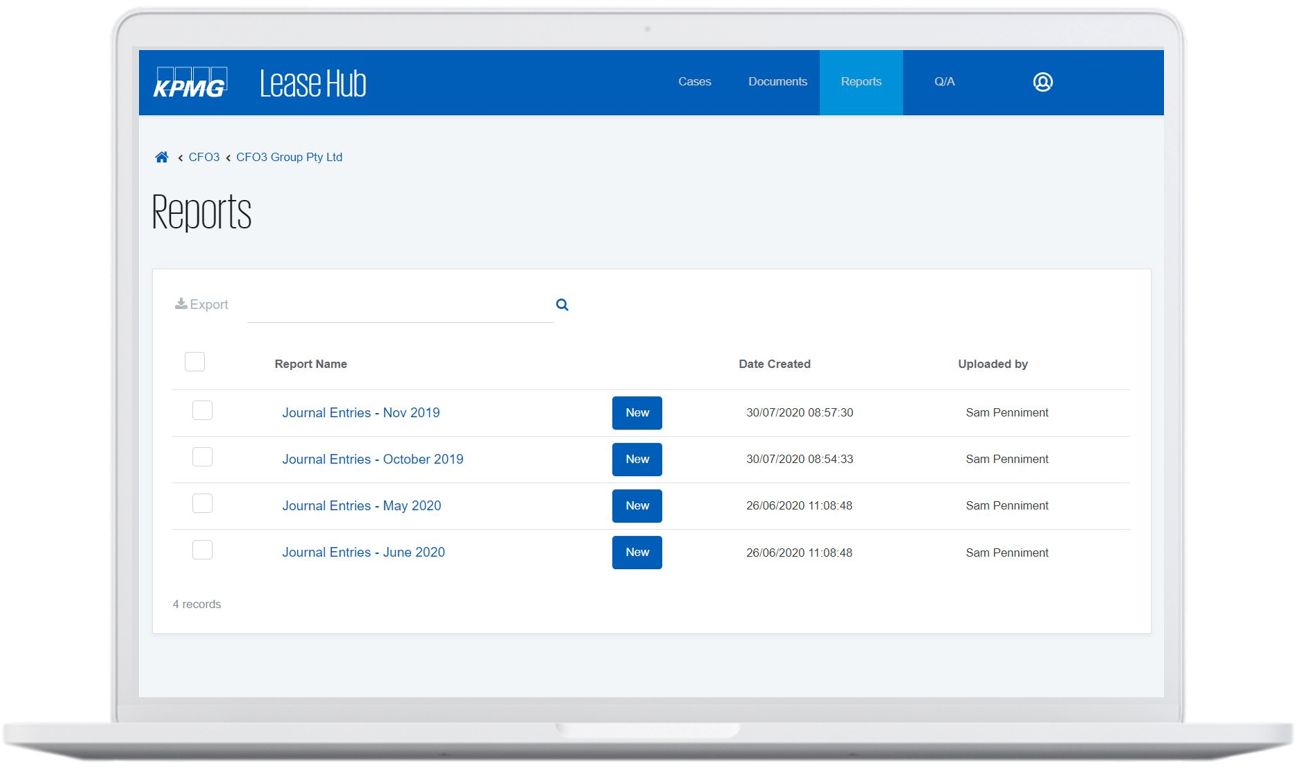Open Journal Entries - June 2020 report
Image resolution: width=1298 pixels, height=768 pixels.
pos(363,552)
